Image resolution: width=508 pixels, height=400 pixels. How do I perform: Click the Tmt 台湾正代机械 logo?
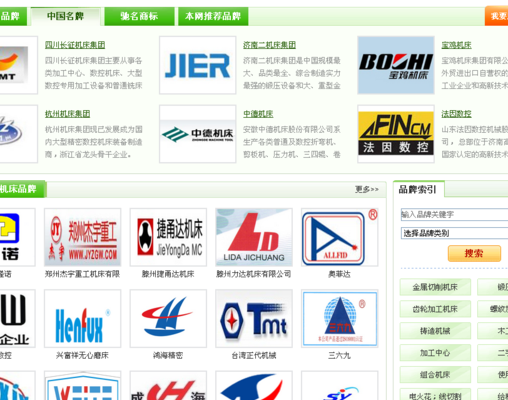tap(254, 319)
